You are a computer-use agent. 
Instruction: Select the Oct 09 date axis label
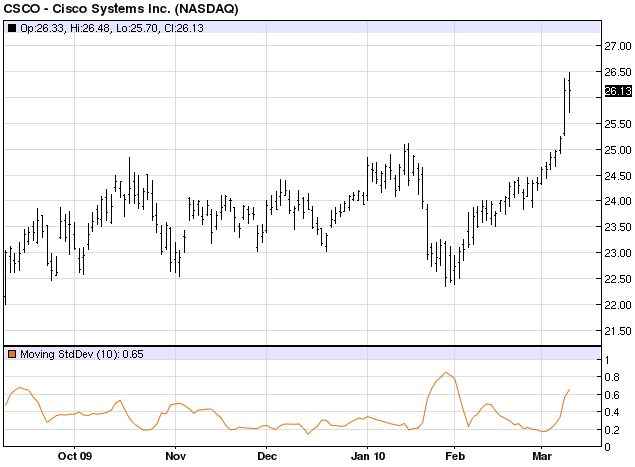point(75,457)
